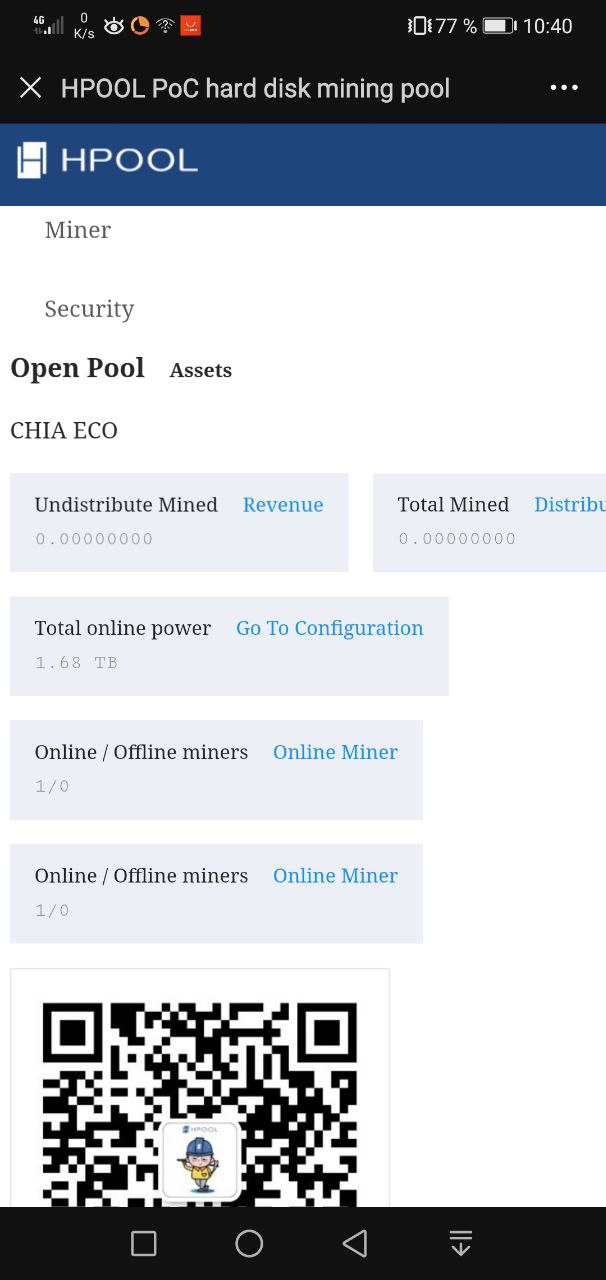This screenshot has width=606, height=1280.
Task: Select the page title HPOOL PoC hard disk mining pool
Action: coord(255,88)
